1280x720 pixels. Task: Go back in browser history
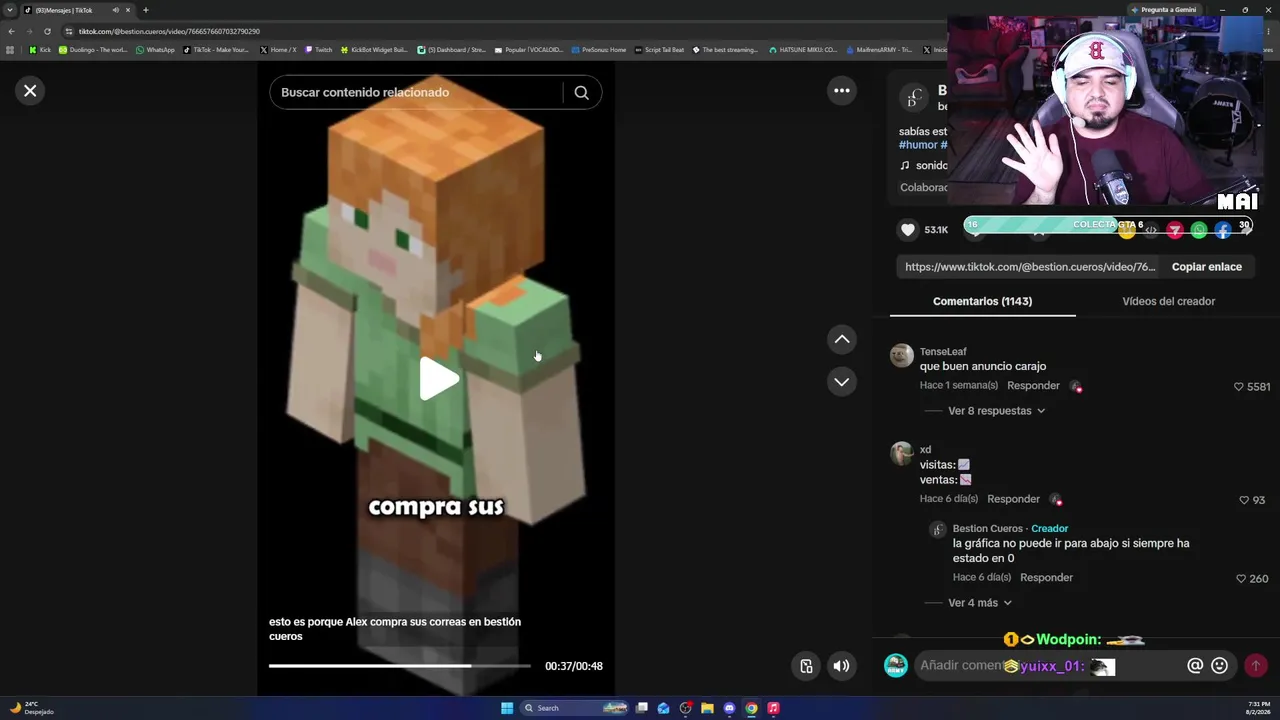[x=11, y=31]
